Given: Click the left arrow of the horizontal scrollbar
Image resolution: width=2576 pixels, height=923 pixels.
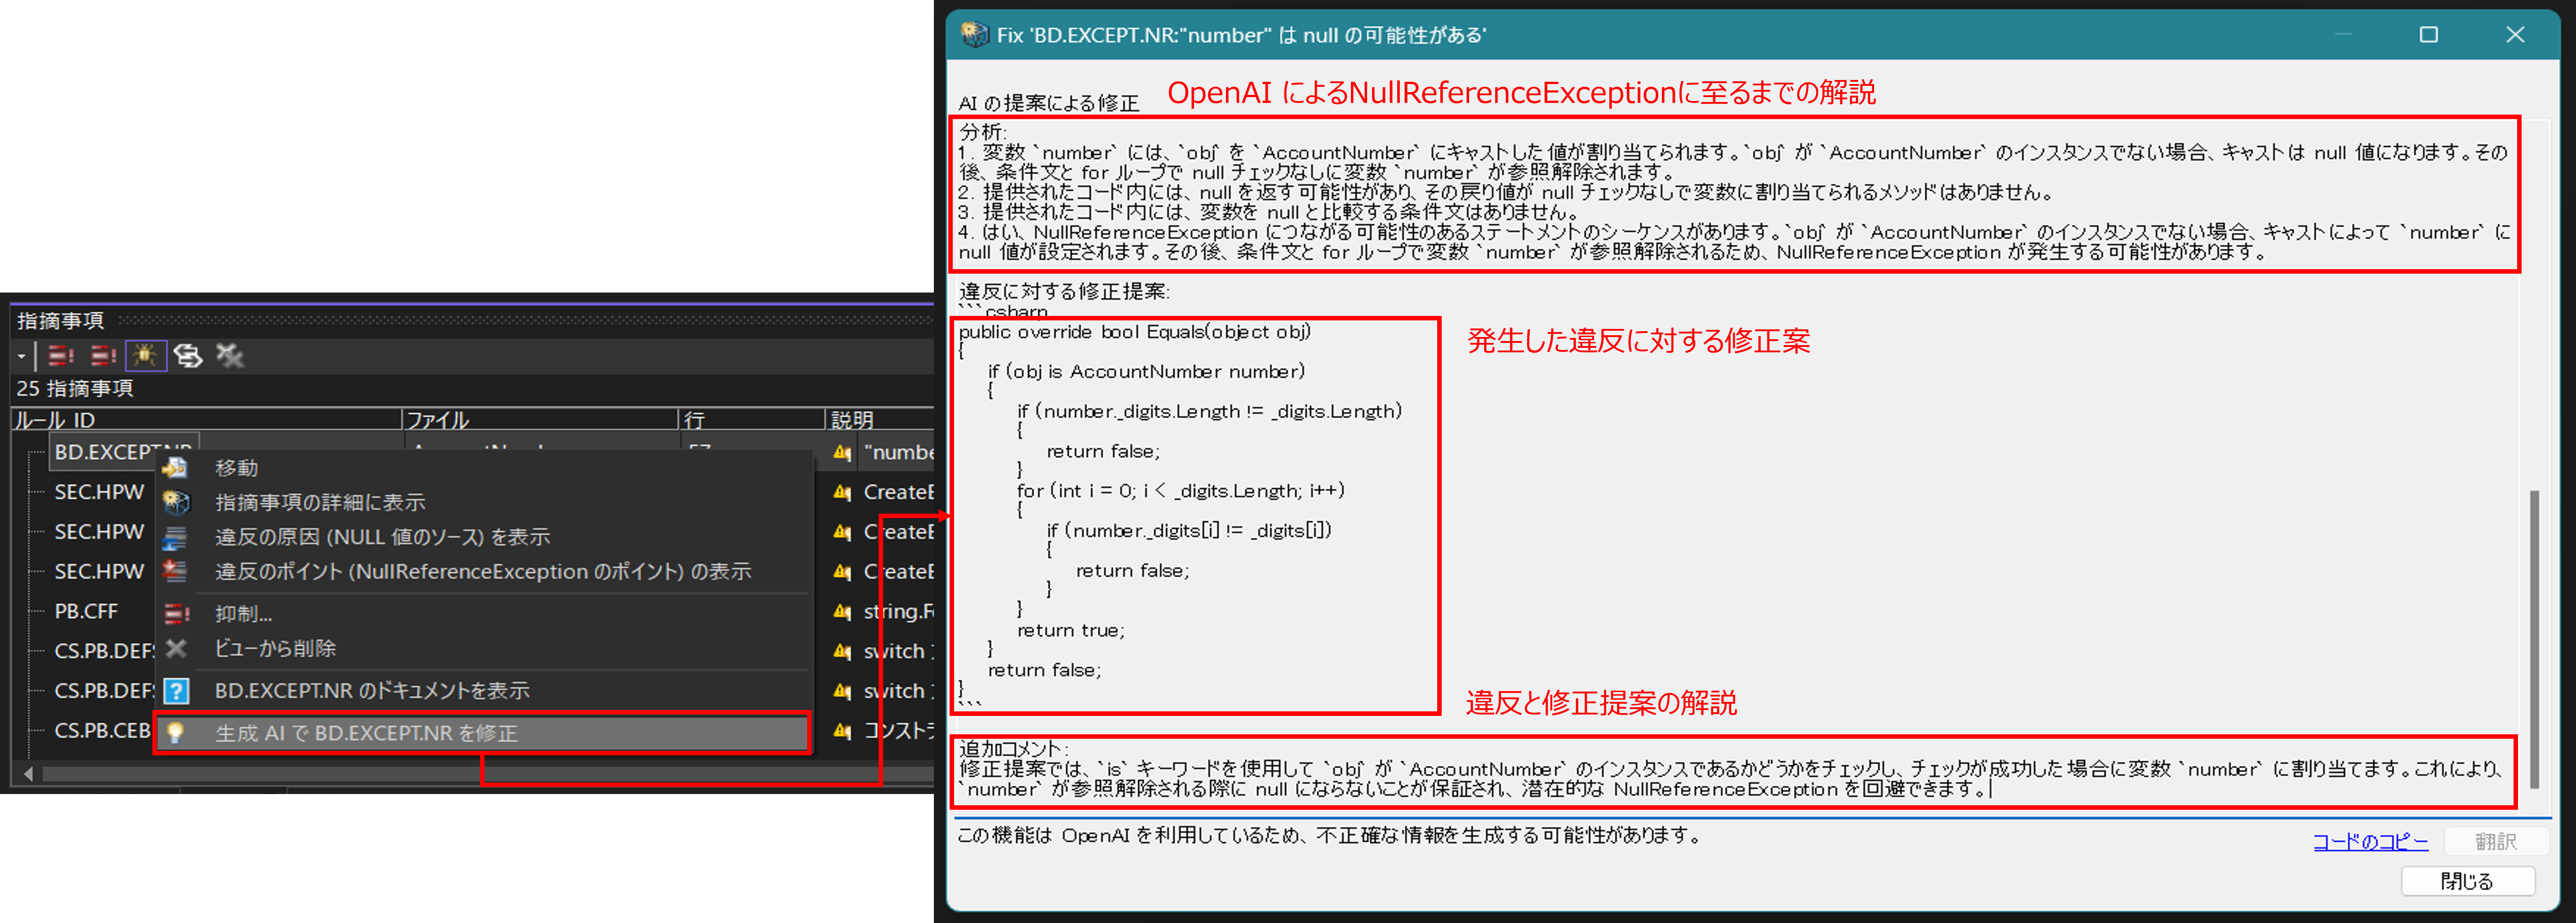Looking at the screenshot, I should click(28, 774).
